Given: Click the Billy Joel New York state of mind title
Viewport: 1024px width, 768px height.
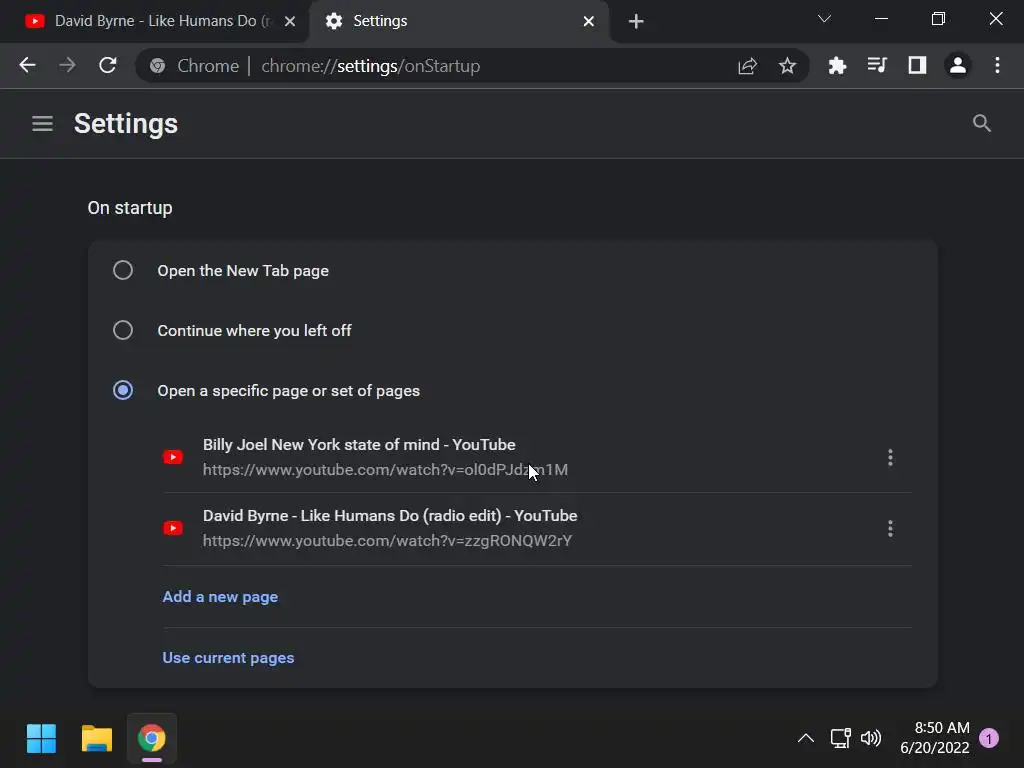Looking at the screenshot, I should tap(359, 445).
